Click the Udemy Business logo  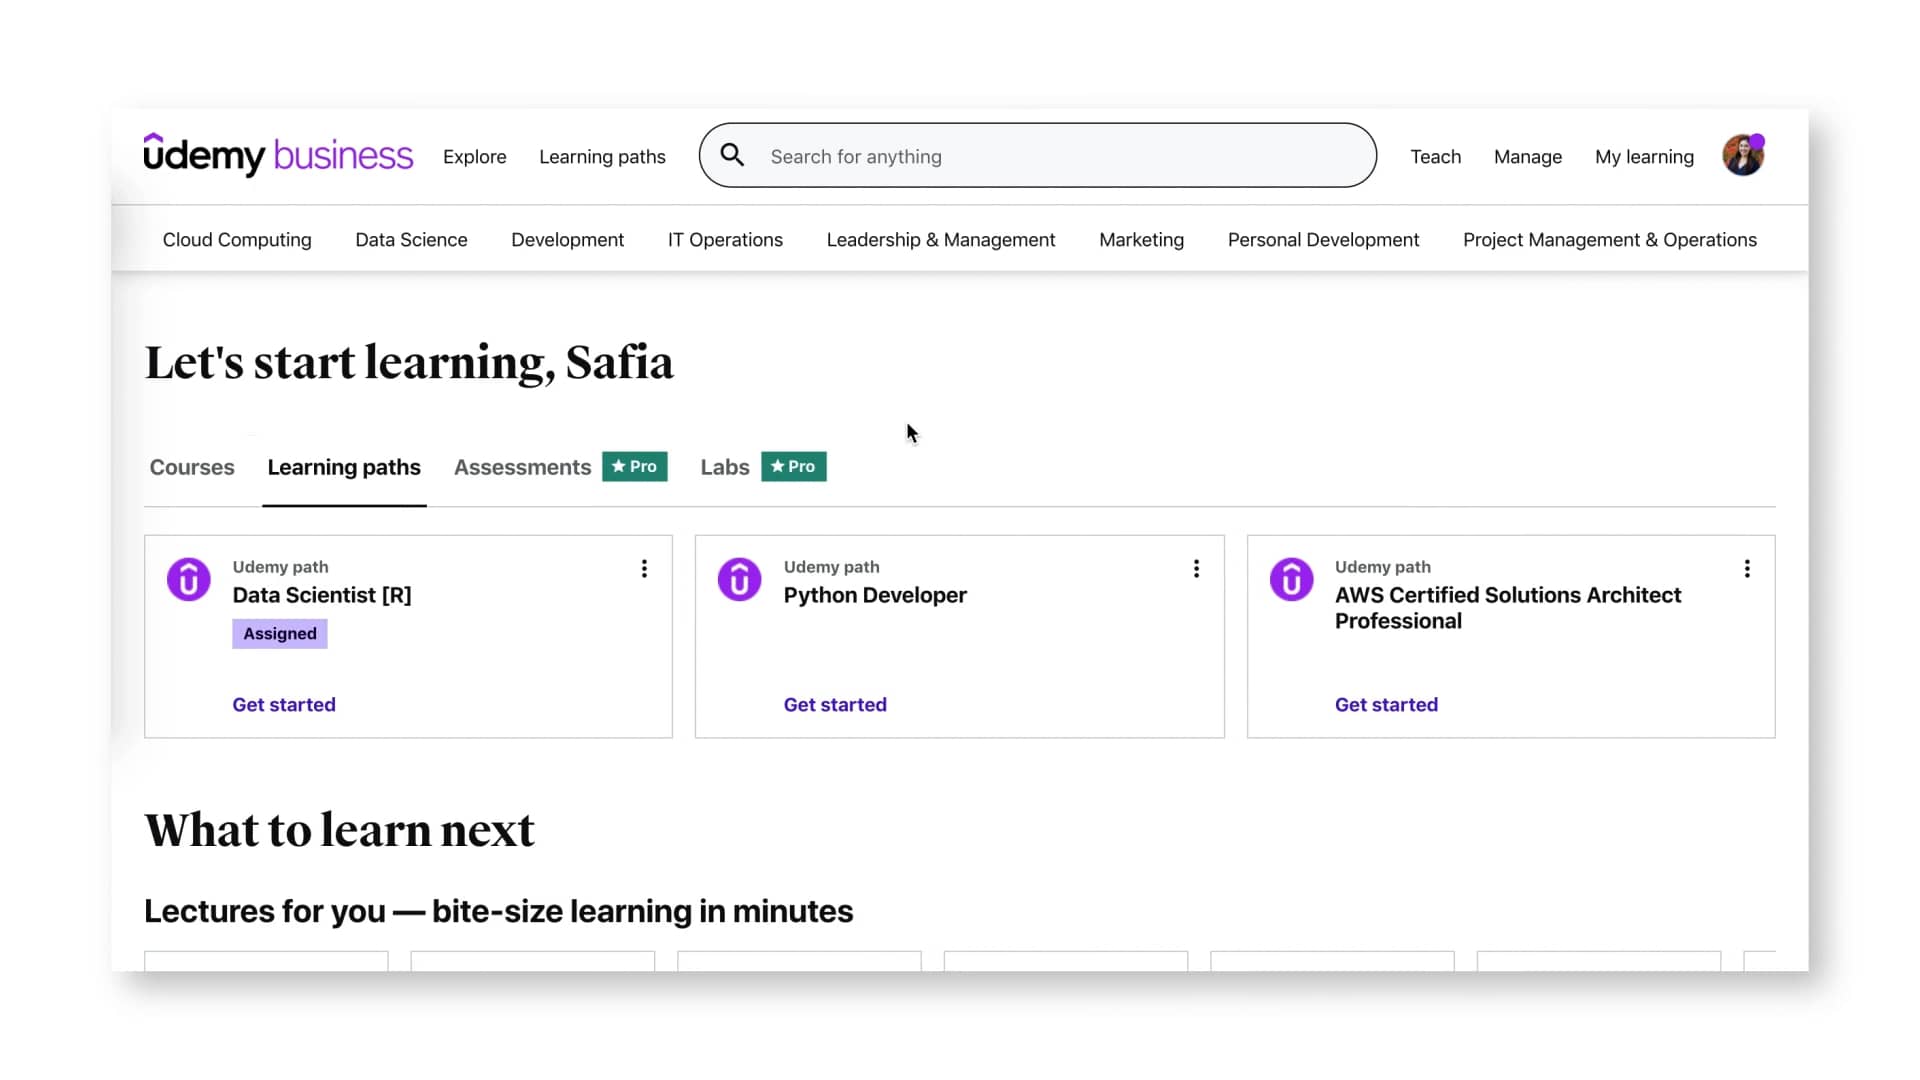pos(278,155)
